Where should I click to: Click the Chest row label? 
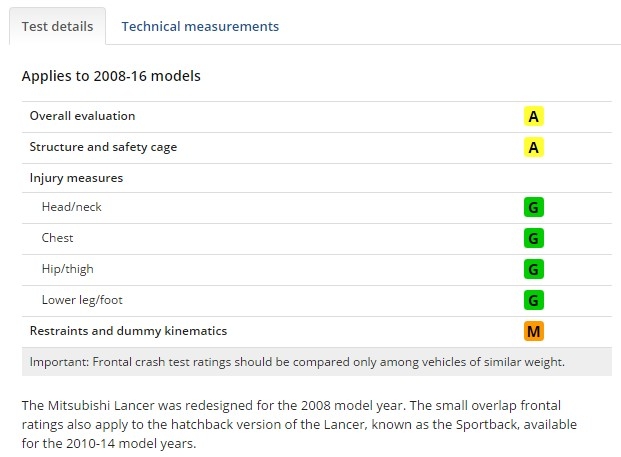click(57, 238)
